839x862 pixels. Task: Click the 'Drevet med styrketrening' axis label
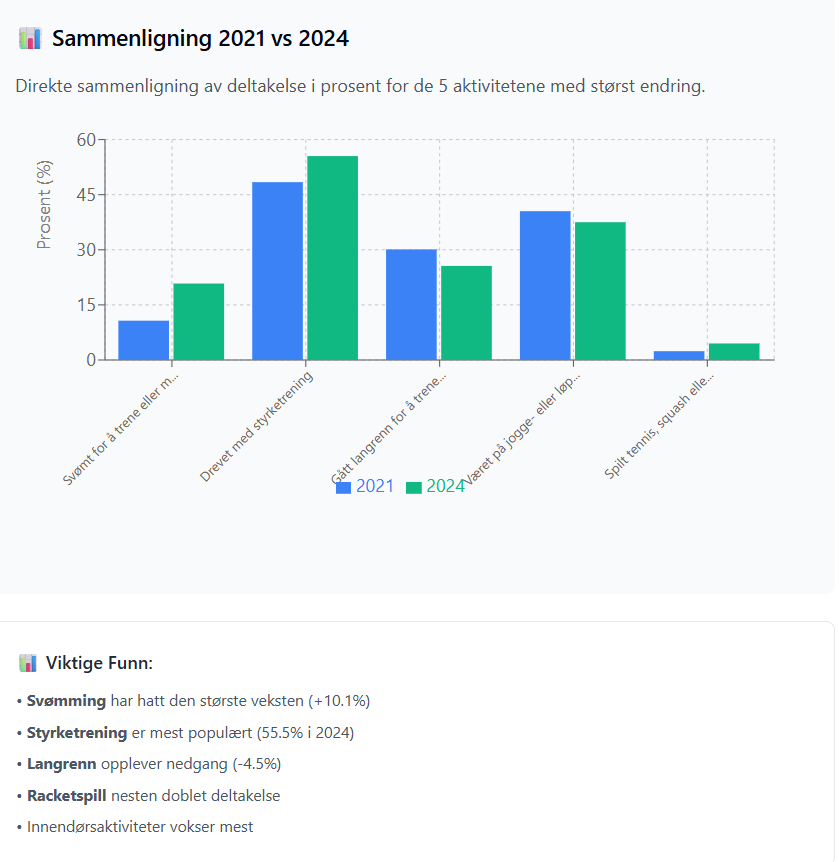tap(256, 427)
